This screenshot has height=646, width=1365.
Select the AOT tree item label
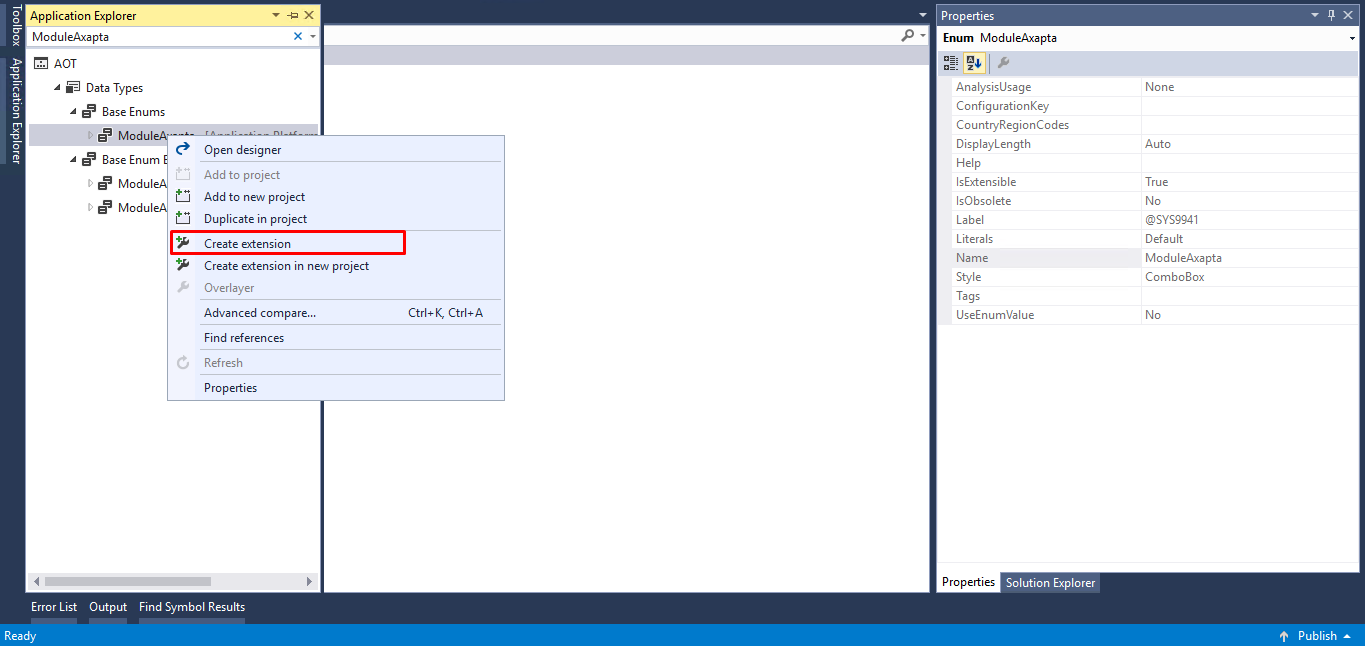(x=65, y=64)
